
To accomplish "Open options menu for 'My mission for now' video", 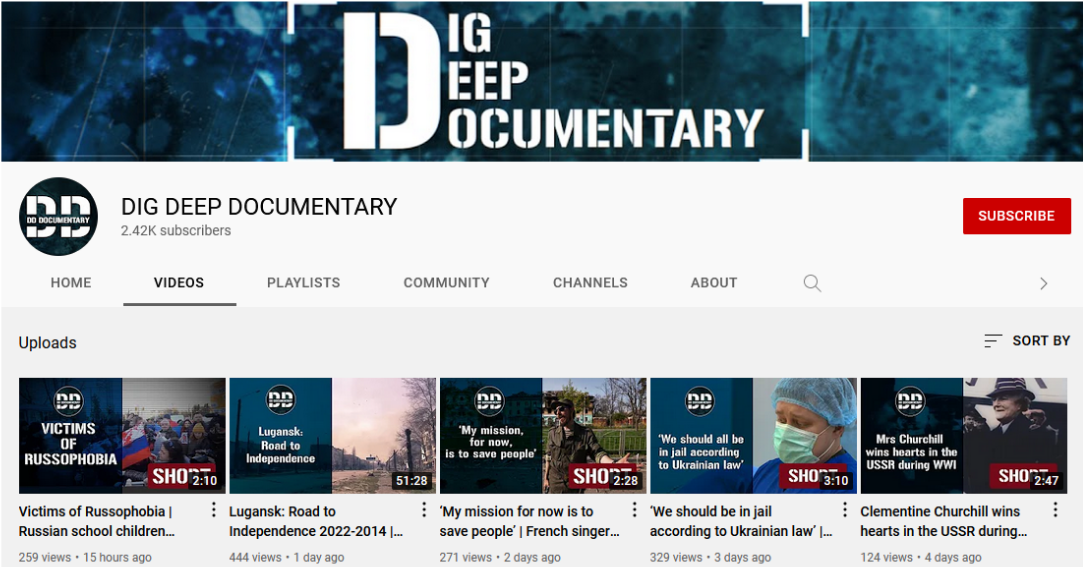I will tap(634, 510).
